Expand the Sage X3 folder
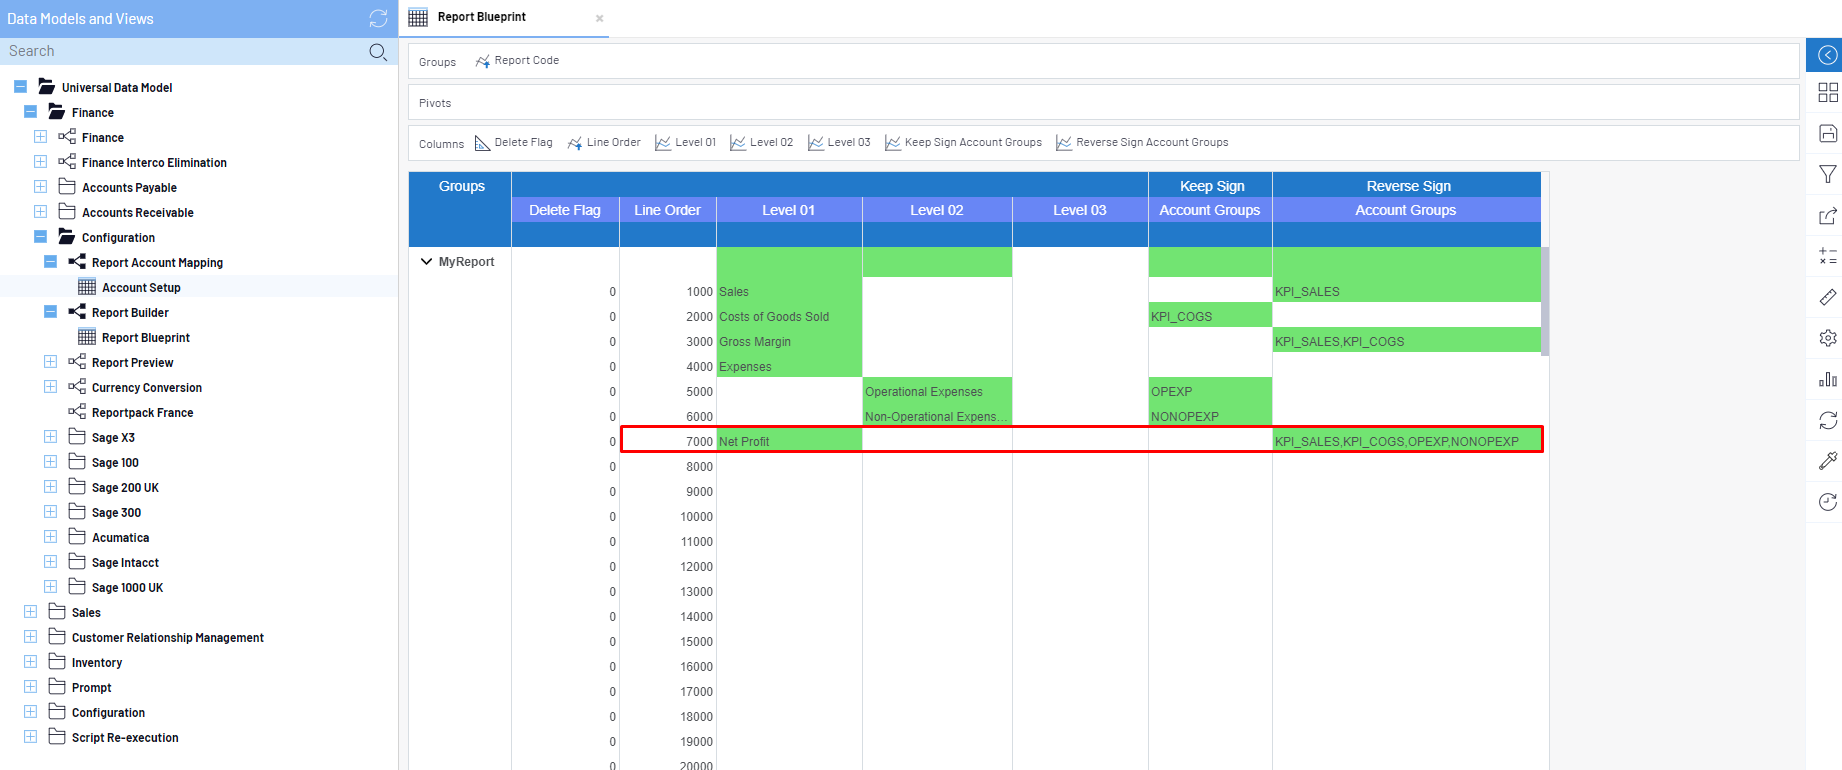1842x770 pixels. point(50,437)
